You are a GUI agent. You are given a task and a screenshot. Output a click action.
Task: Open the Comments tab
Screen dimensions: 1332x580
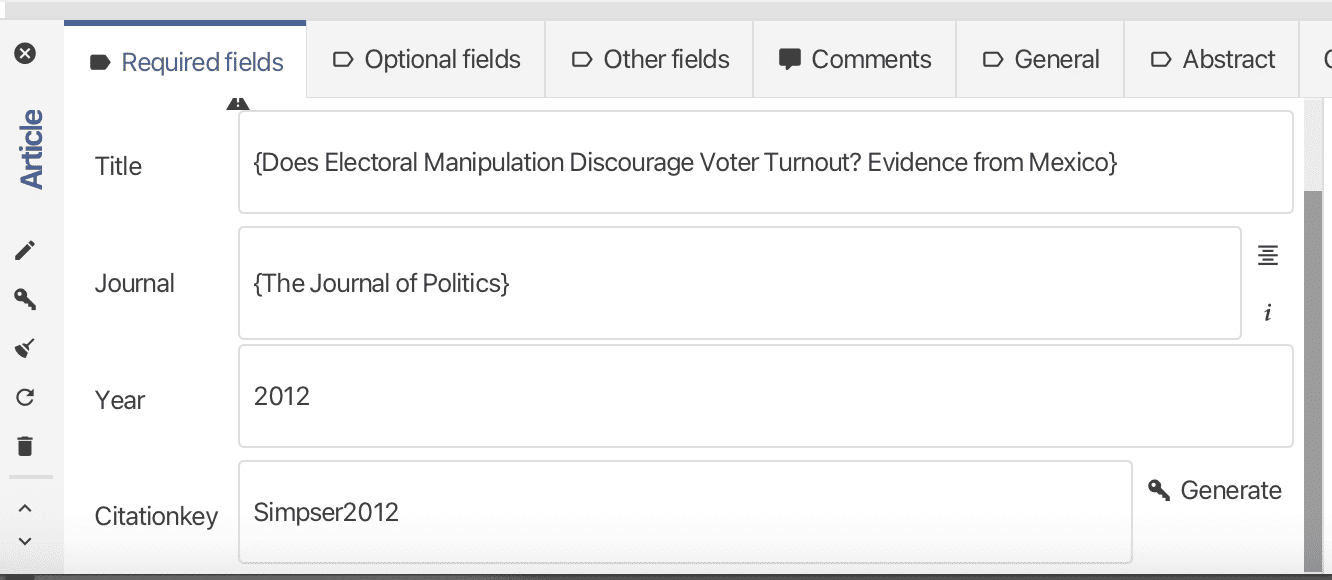[855, 60]
